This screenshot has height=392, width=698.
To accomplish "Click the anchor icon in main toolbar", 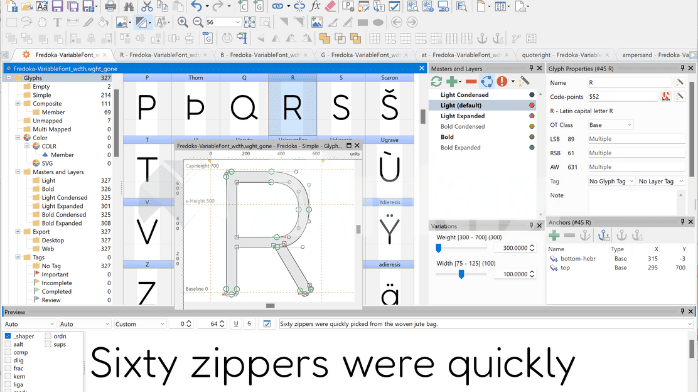I will tap(482, 38).
